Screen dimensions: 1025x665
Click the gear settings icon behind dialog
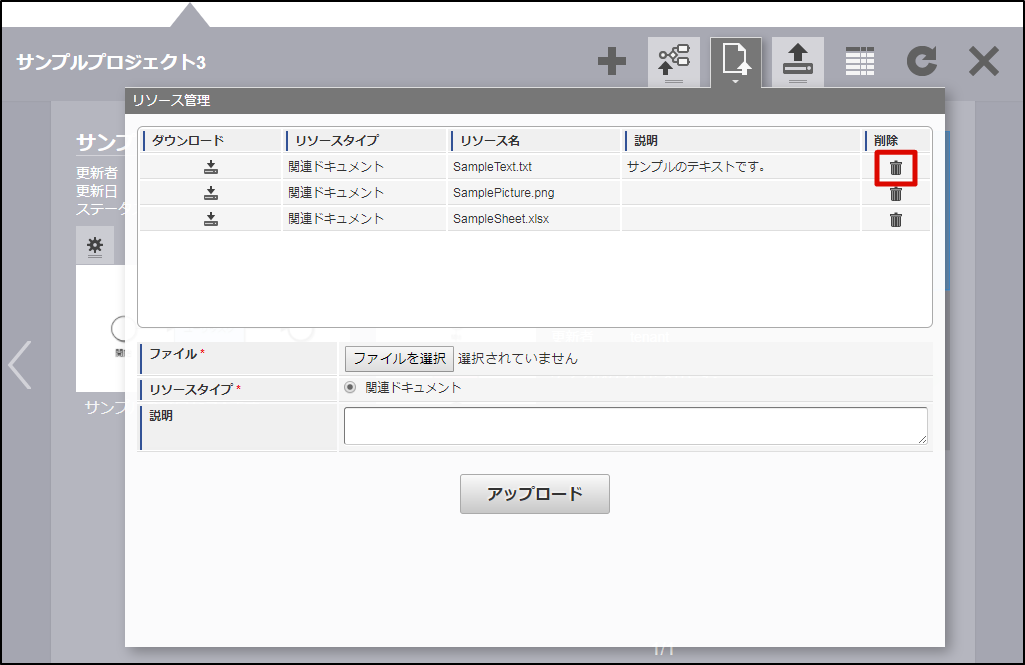tap(95, 245)
